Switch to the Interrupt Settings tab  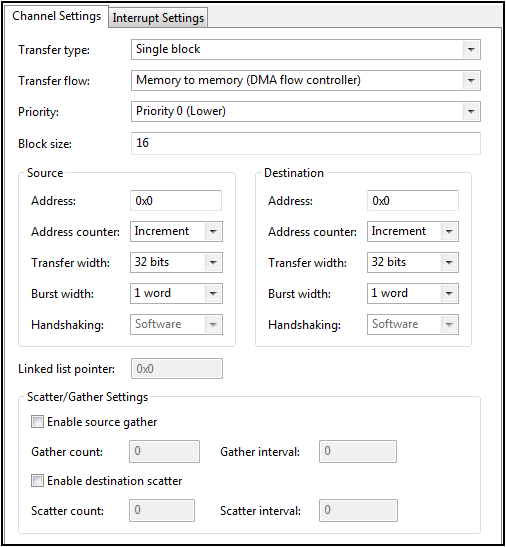[x=158, y=17]
